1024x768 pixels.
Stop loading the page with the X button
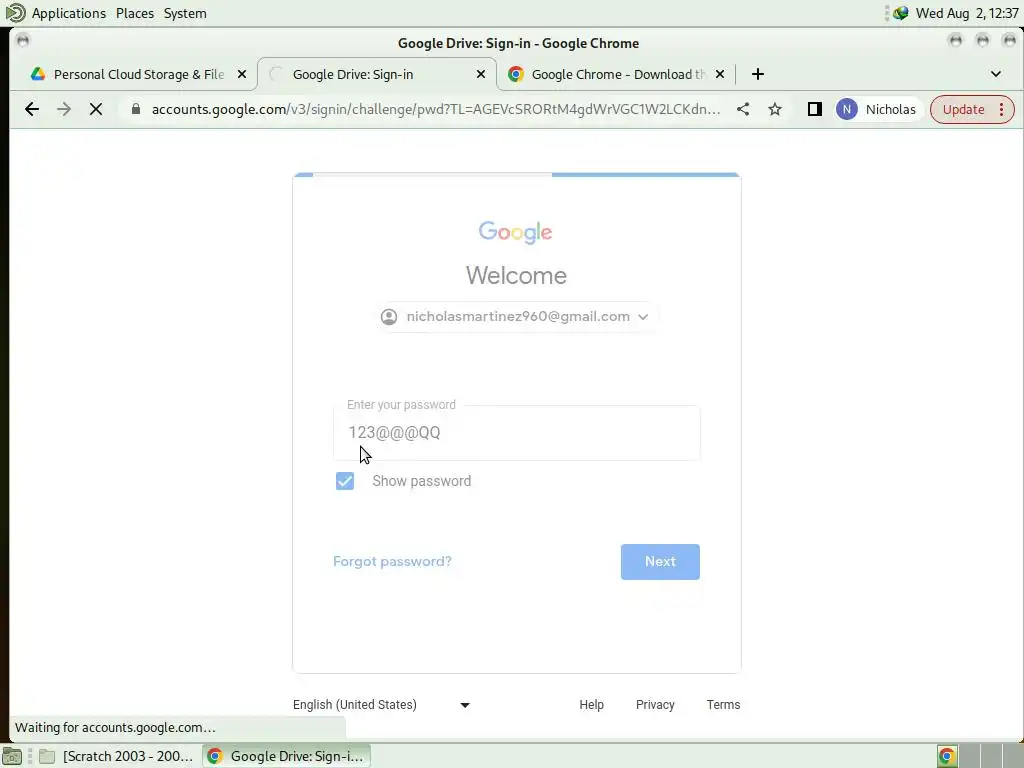point(95,109)
